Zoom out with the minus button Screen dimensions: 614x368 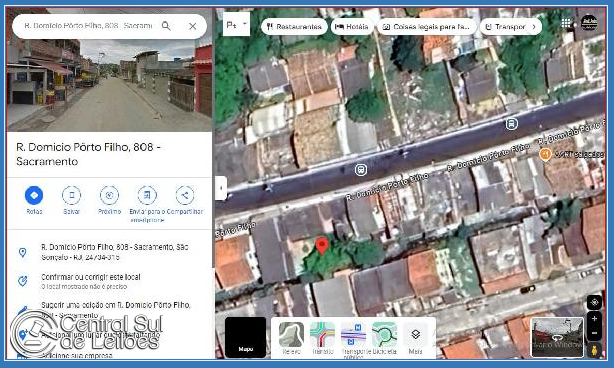tap(594, 333)
